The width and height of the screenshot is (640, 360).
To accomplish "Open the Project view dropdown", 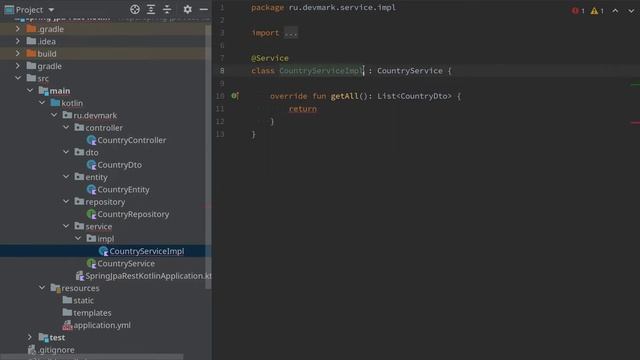I will [51, 10].
